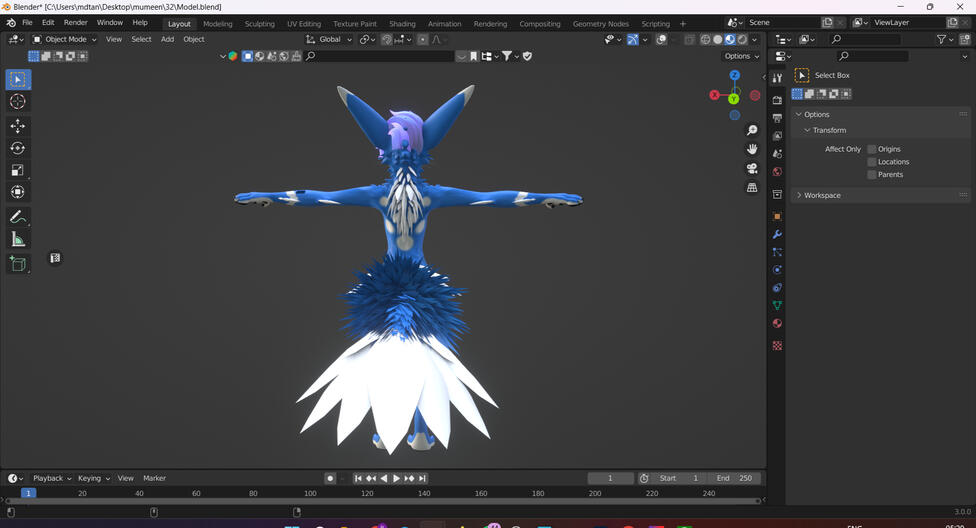Viewport: 976px width, 528px height.
Task: Open the Playback dropdown in timeline
Action: [x=52, y=478]
